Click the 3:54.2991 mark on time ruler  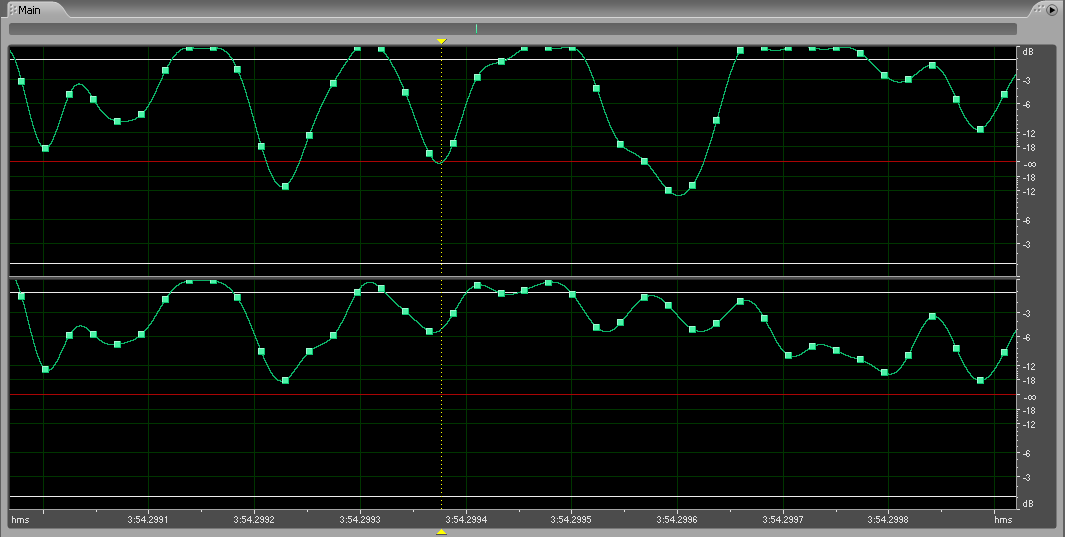click(x=148, y=519)
